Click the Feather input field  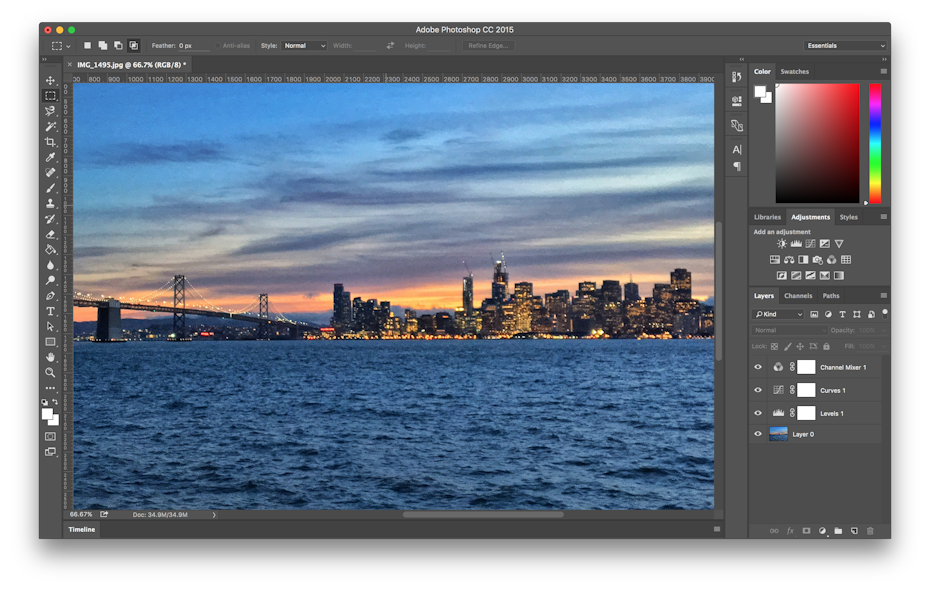click(195, 46)
